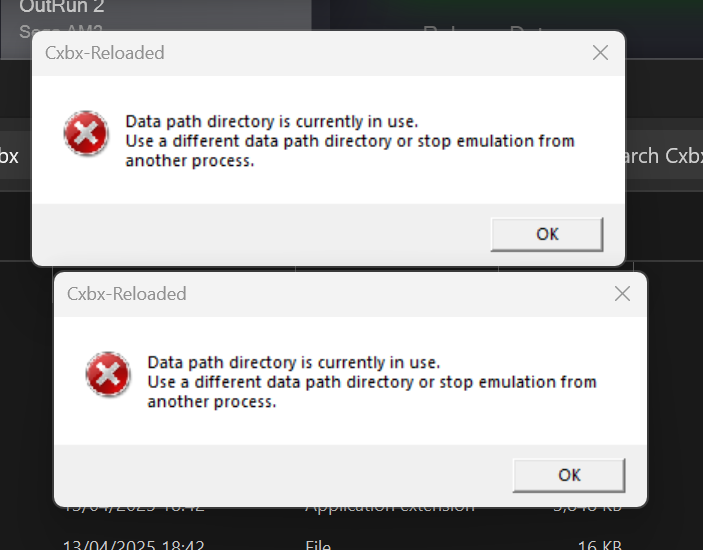The image size is (703, 550).
Task: Click gray footer area of upper dialog
Action: click(x=260, y=234)
